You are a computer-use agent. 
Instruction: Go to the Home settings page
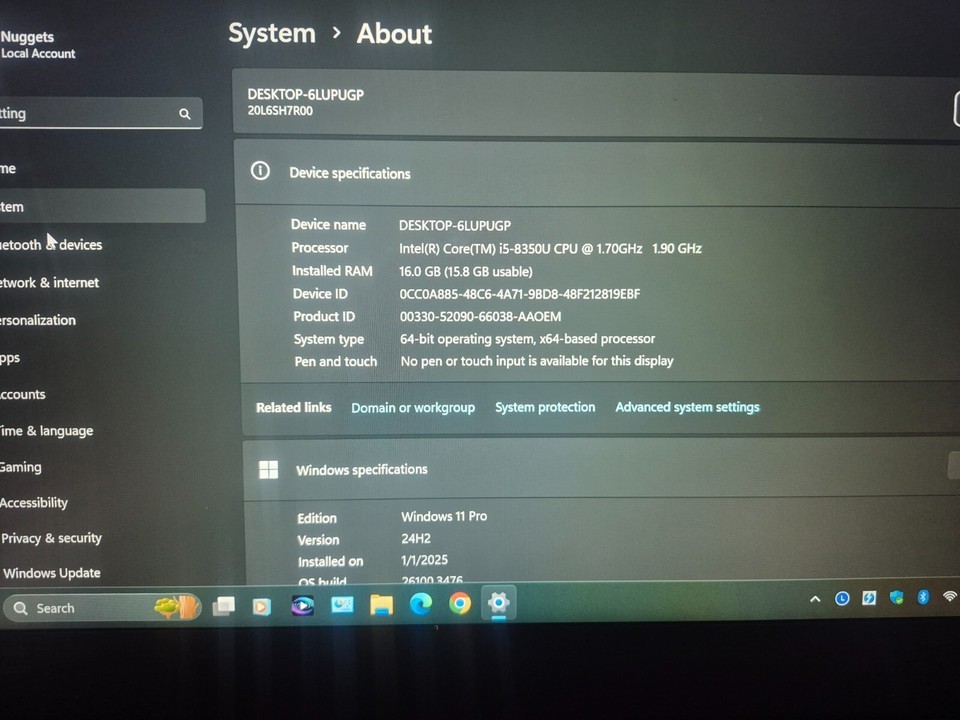click(x=101, y=168)
